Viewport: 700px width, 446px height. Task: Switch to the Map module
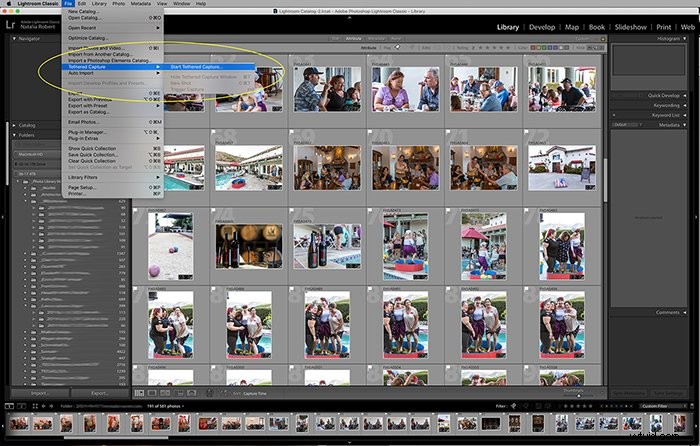(x=572, y=27)
